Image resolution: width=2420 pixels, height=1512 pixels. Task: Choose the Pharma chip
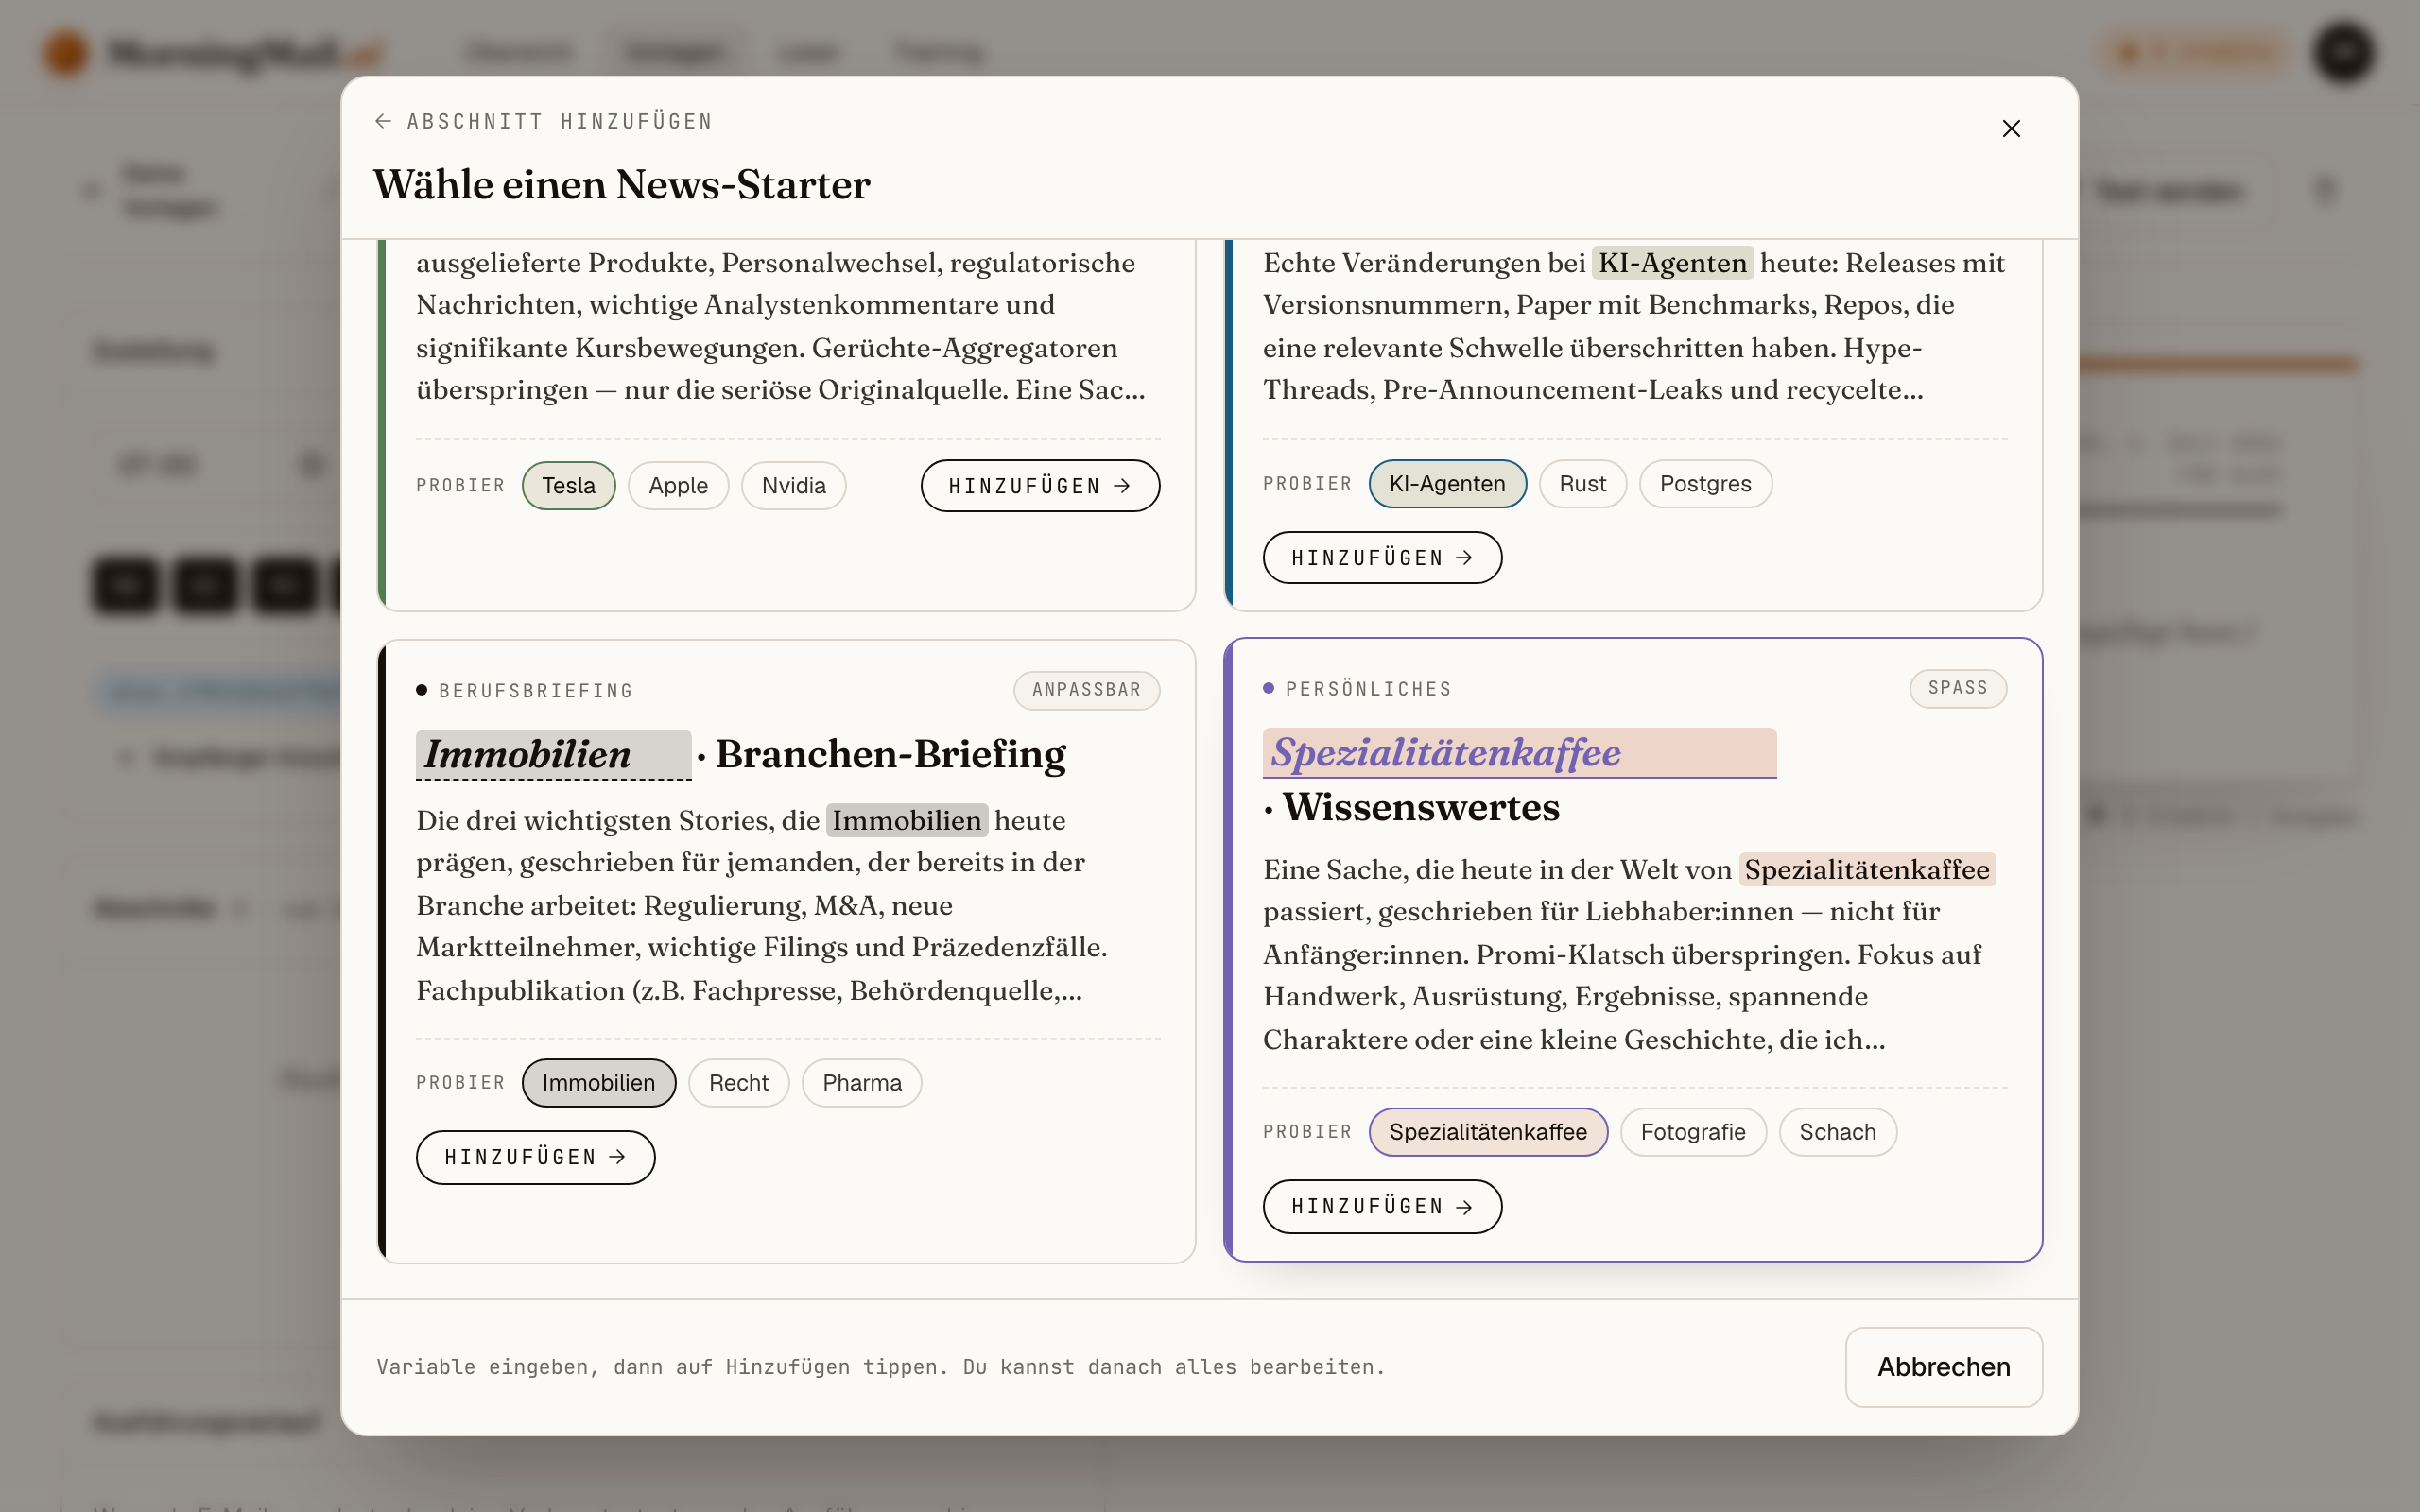(861, 1083)
